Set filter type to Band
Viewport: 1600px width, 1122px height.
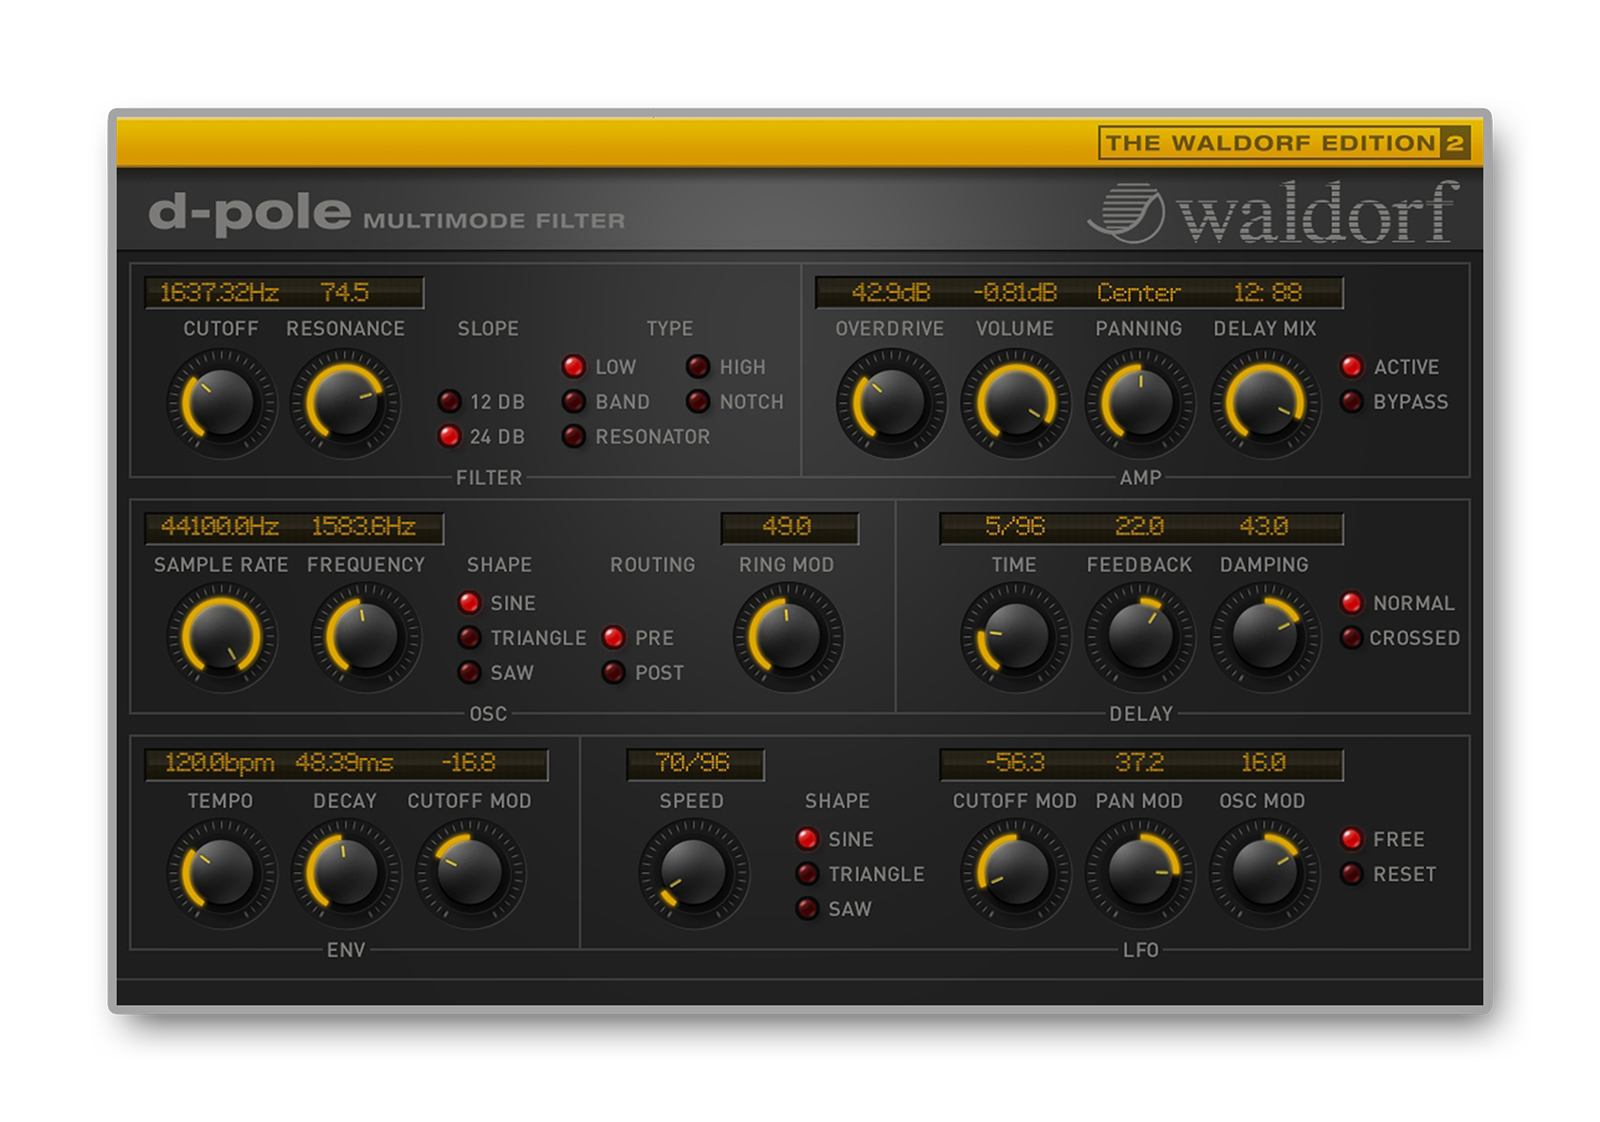pyautogui.click(x=574, y=402)
